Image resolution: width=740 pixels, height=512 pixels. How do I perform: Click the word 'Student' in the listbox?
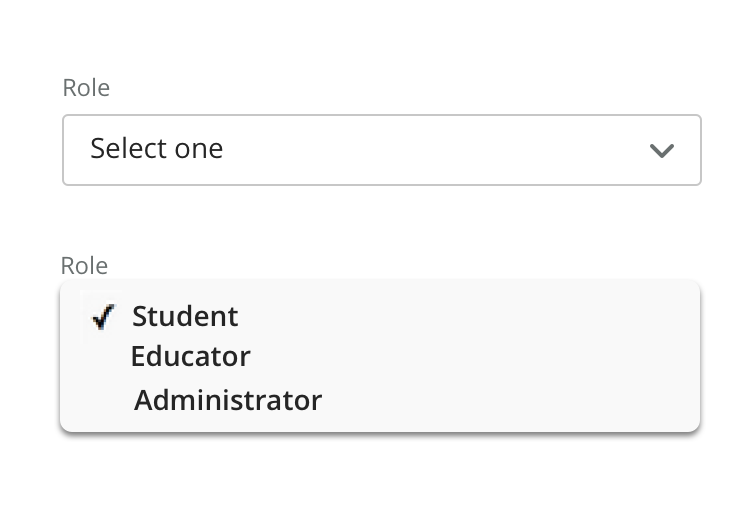(185, 316)
